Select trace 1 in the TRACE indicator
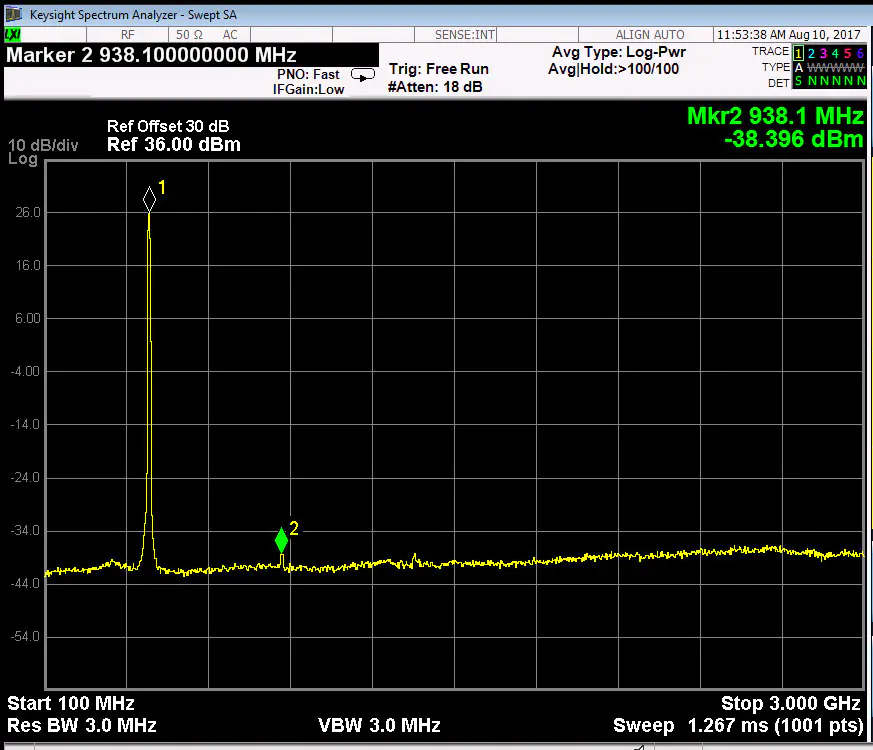Screen dimensions: 873x750 [x=799, y=52]
